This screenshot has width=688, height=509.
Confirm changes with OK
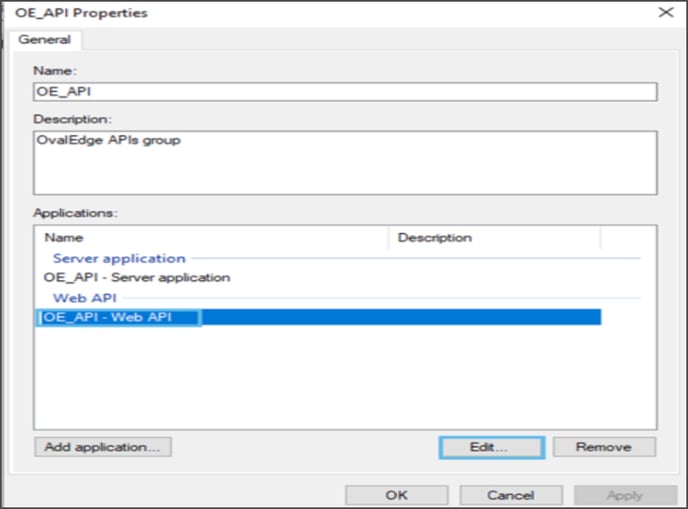[397, 495]
